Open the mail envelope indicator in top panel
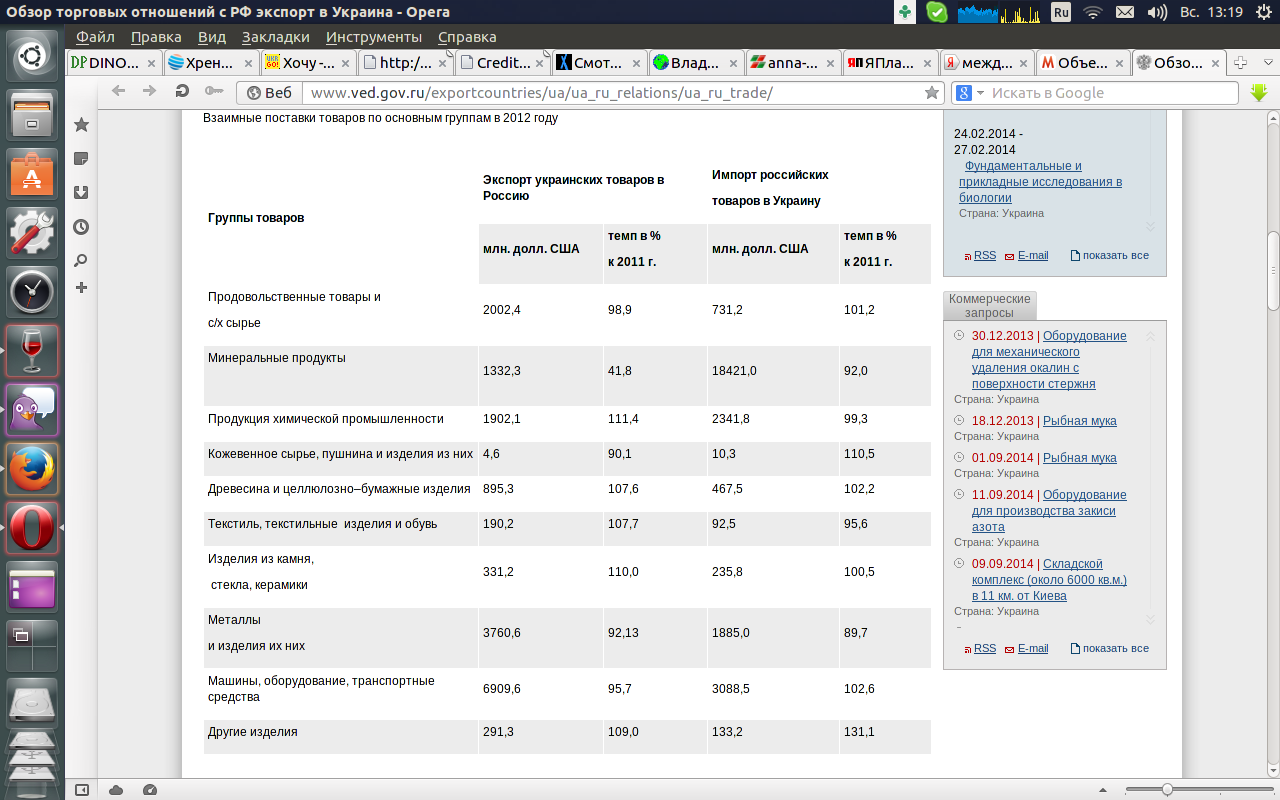The width and height of the screenshot is (1280, 800). pos(1125,12)
